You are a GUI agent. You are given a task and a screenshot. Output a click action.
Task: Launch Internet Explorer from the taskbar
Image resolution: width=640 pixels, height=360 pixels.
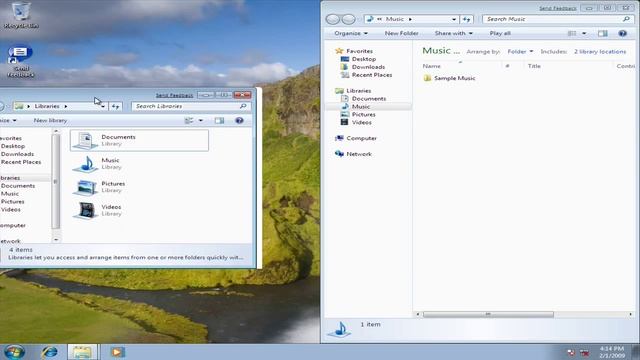pyautogui.click(x=49, y=352)
